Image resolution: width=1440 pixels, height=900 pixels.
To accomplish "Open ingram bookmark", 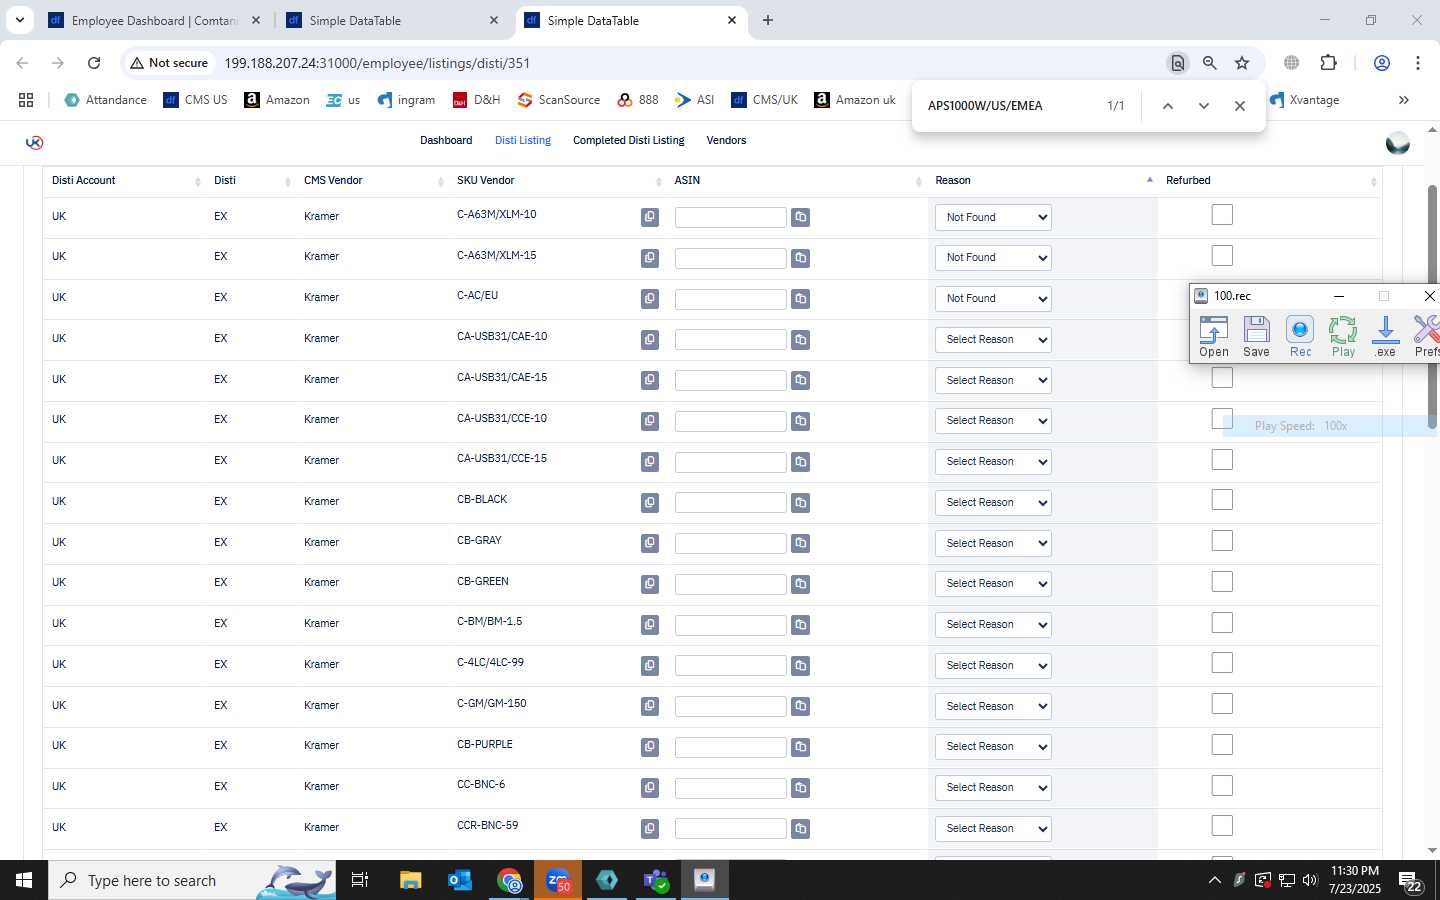I will pos(406,100).
